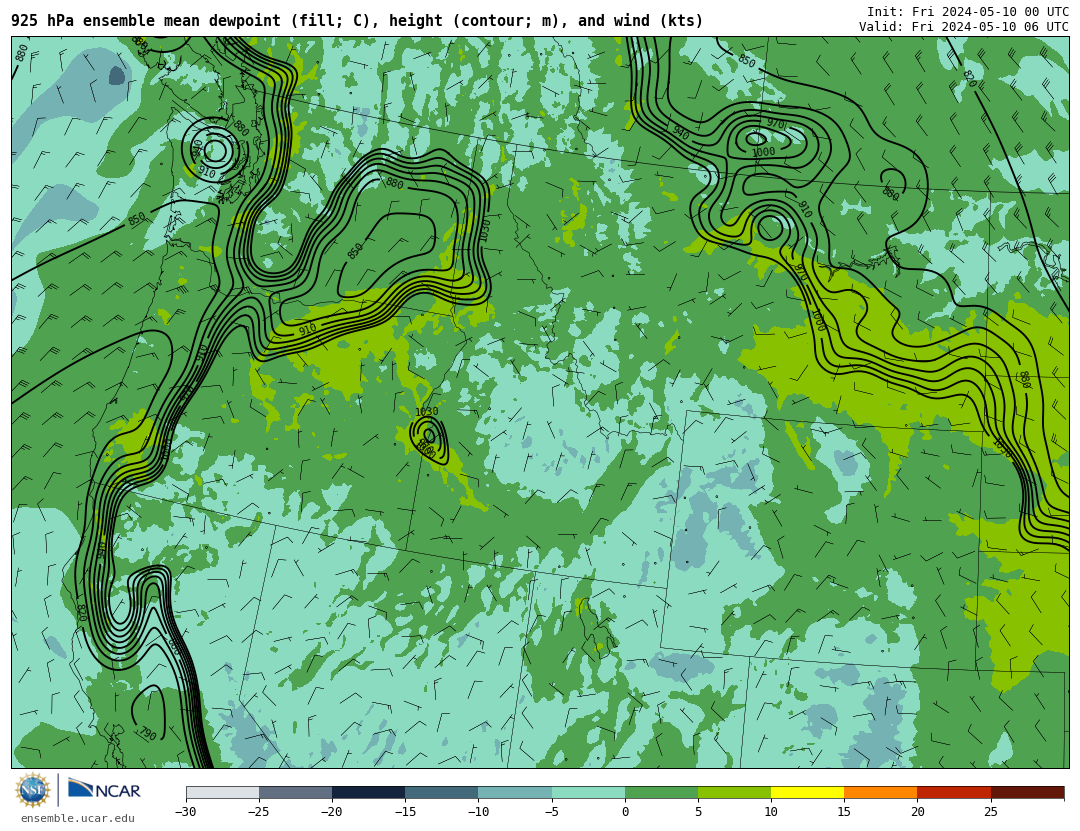This screenshot has width=1080, height=831.
Task: Open the ensemble.ucar.edu text link
Action: (x=78, y=819)
